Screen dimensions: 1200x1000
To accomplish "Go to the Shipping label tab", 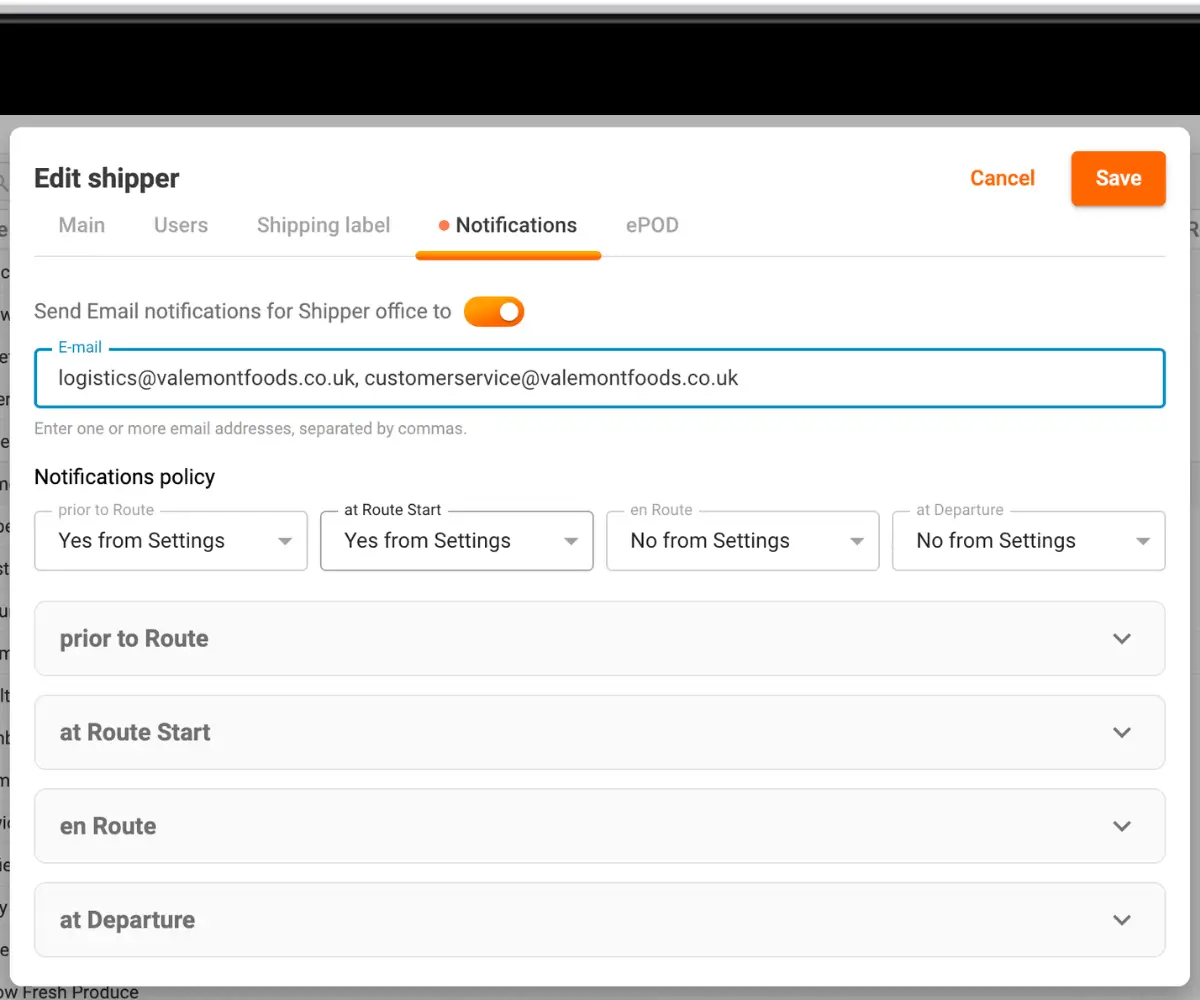I will click(323, 225).
